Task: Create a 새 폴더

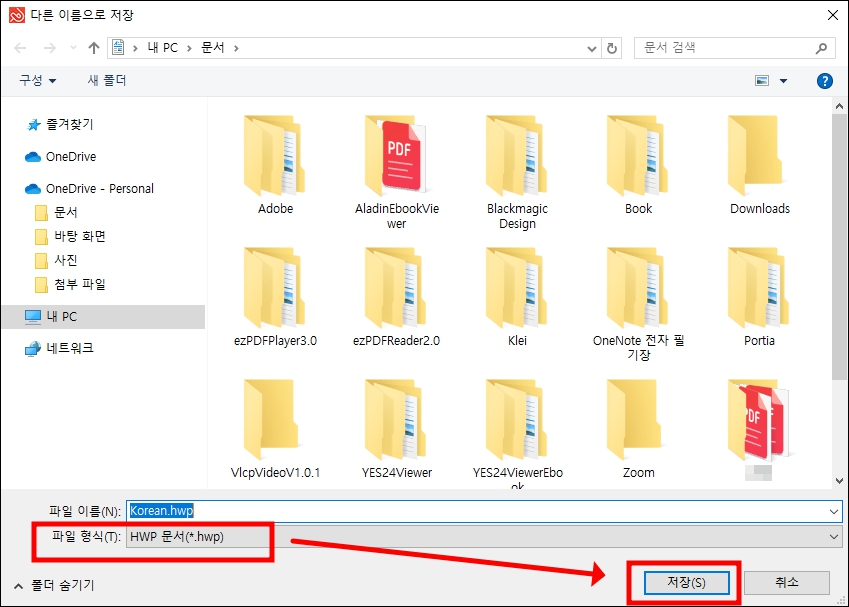Action: click(107, 81)
